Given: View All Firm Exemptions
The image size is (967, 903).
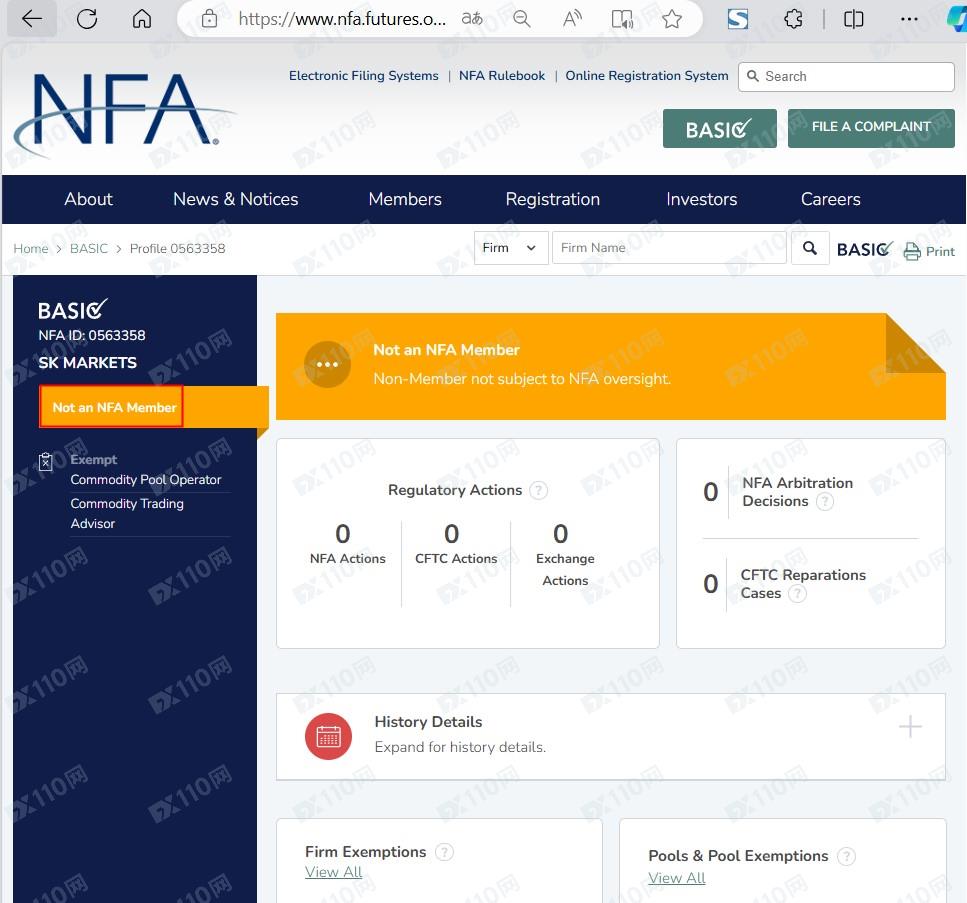Looking at the screenshot, I should 334,872.
